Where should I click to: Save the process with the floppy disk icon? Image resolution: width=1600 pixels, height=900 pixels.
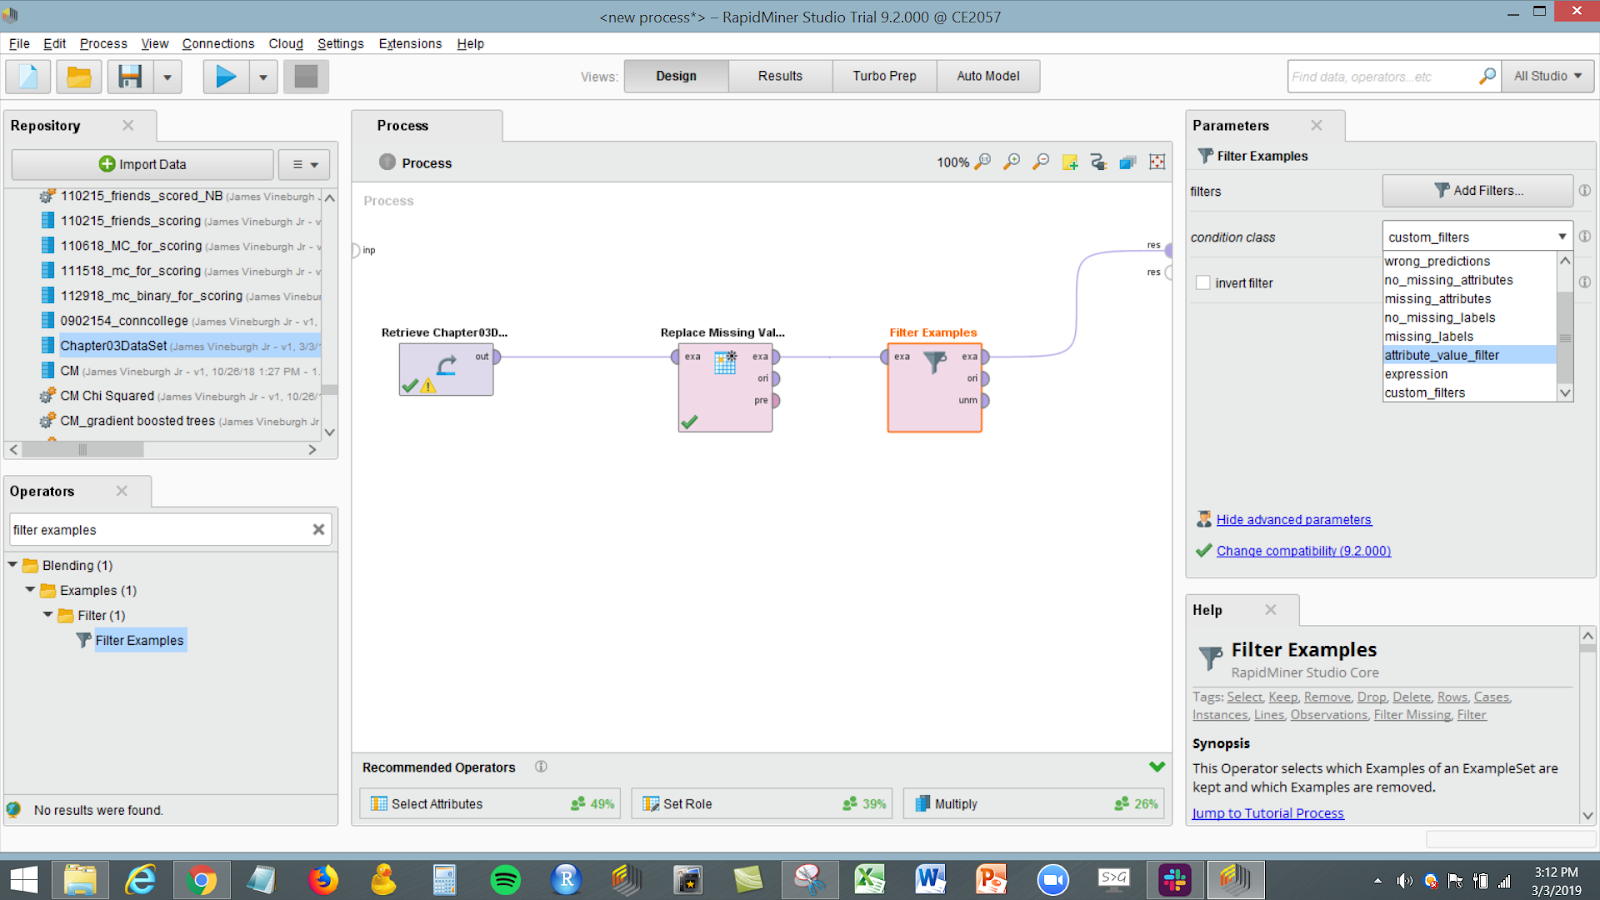pos(130,76)
